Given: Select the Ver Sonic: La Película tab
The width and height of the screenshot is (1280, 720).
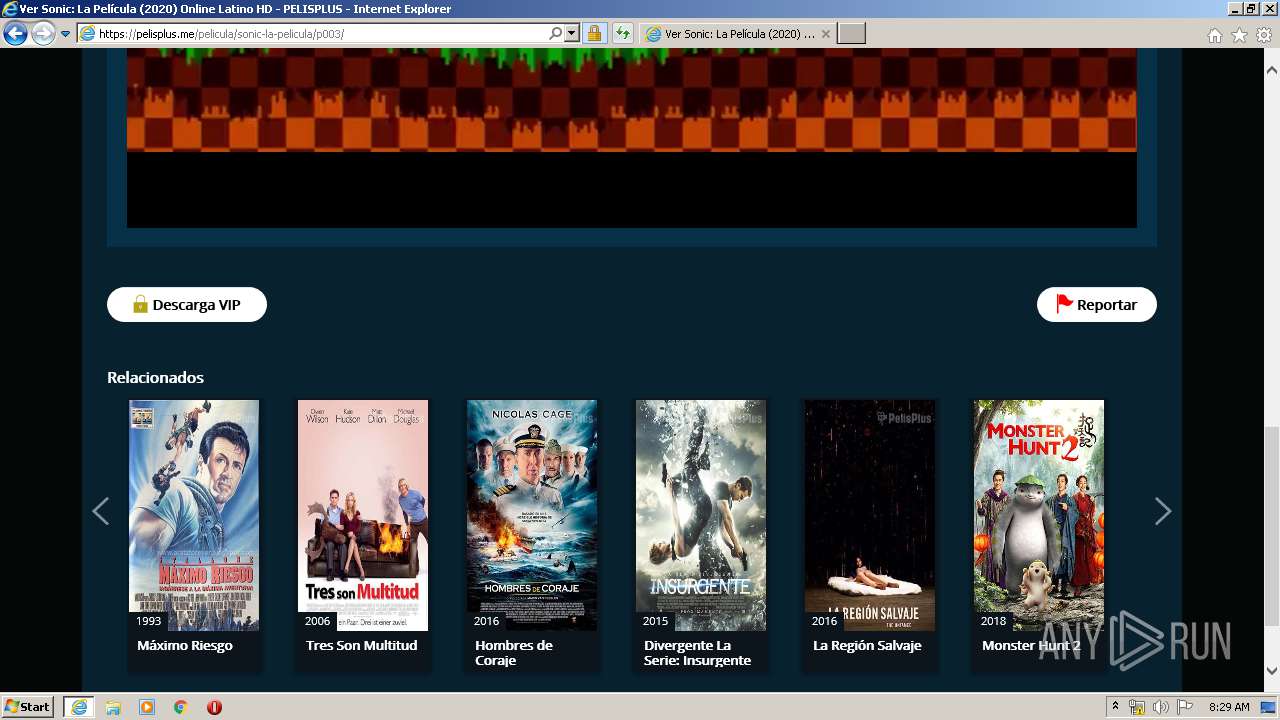Looking at the screenshot, I should [x=738, y=34].
